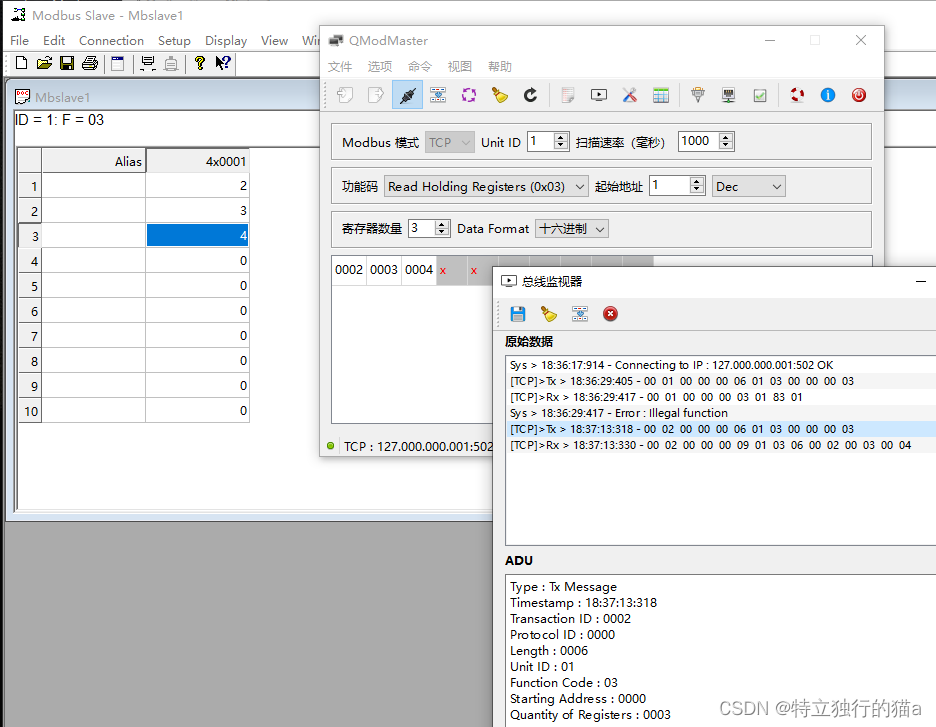Click the Open folder icon in Modbus Slave
The height and width of the screenshot is (727, 936).
click(44, 63)
